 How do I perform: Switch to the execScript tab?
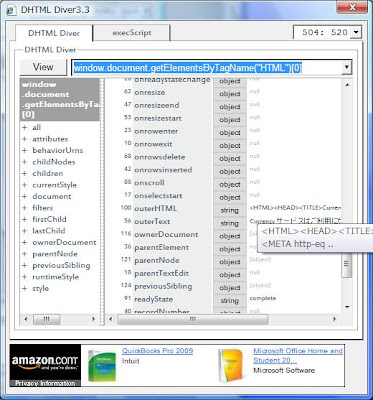coord(132,33)
